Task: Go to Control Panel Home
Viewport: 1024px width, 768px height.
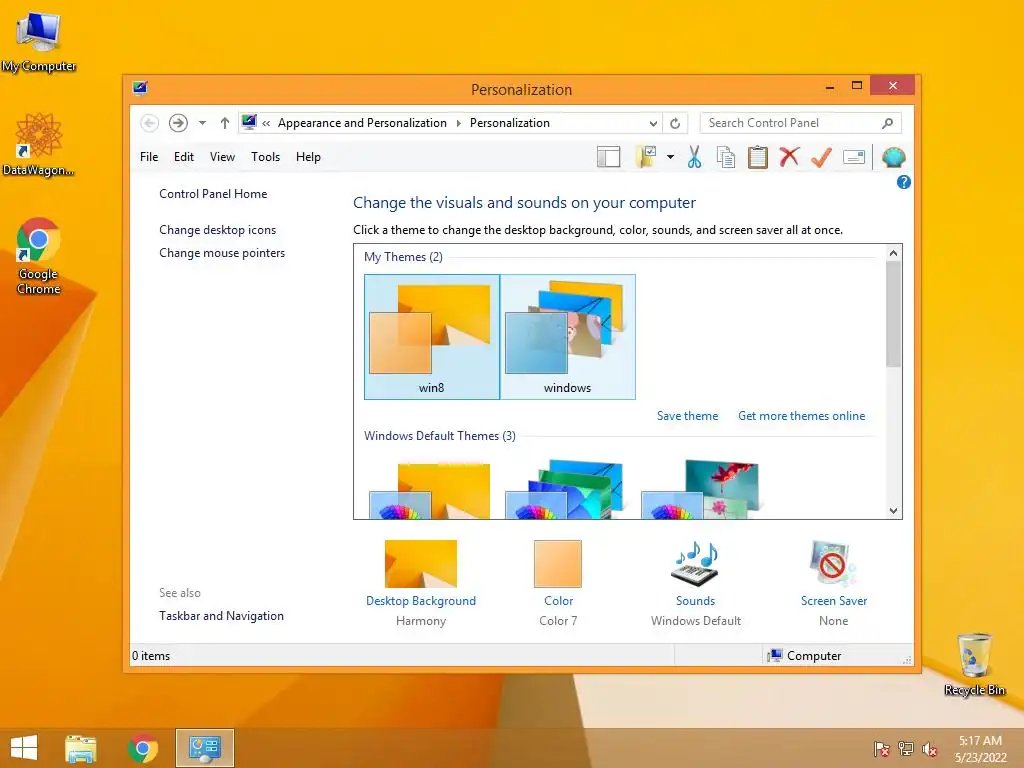Action: tap(213, 194)
